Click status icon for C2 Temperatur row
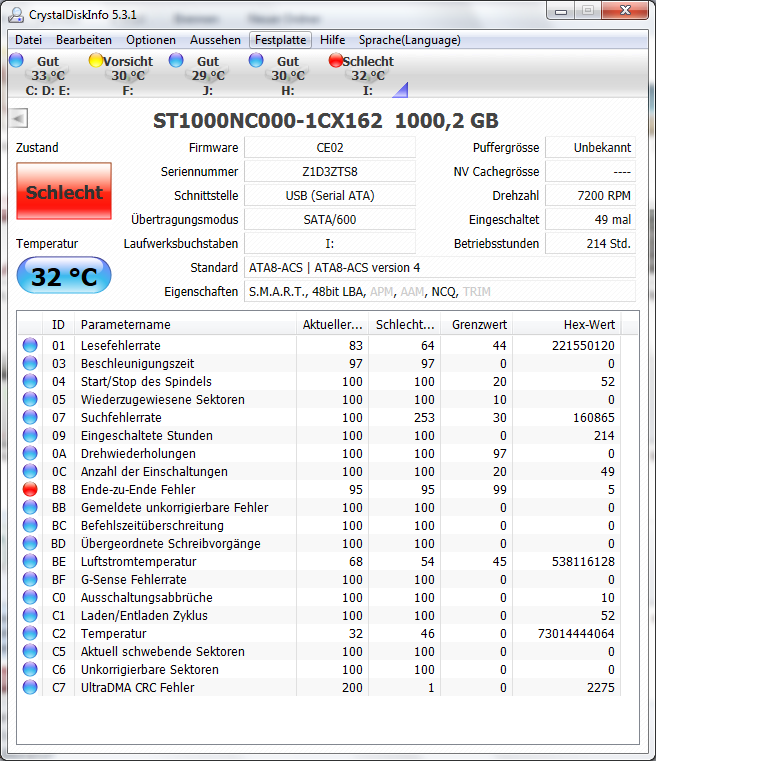Image resolution: width=768 pixels, height=761 pixels. [30, 633]
